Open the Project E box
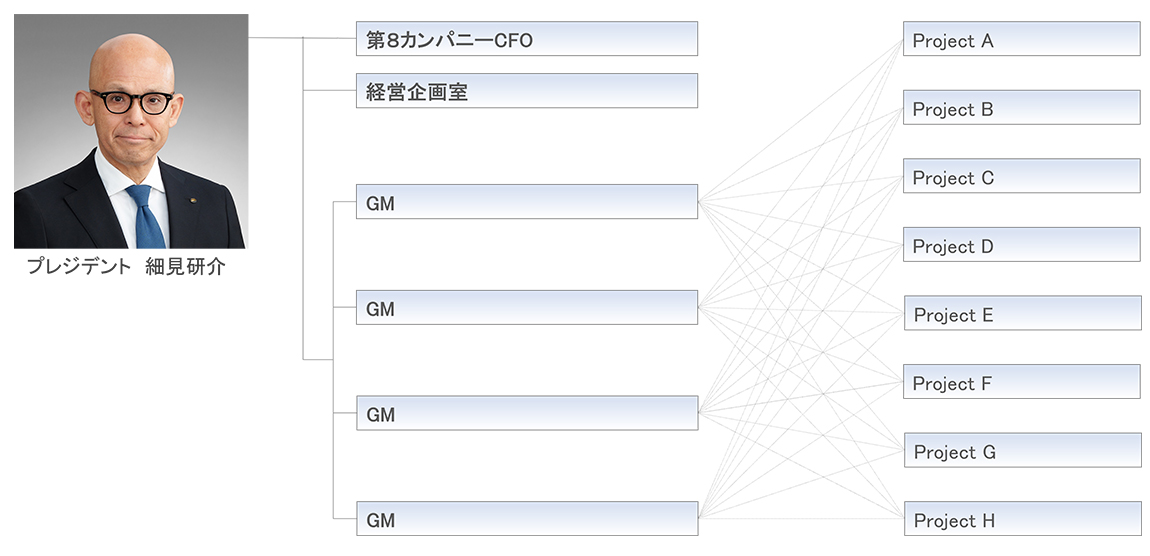This screenshot has height=556, width=1150. pyautogui.click(x=1022, y=313)
